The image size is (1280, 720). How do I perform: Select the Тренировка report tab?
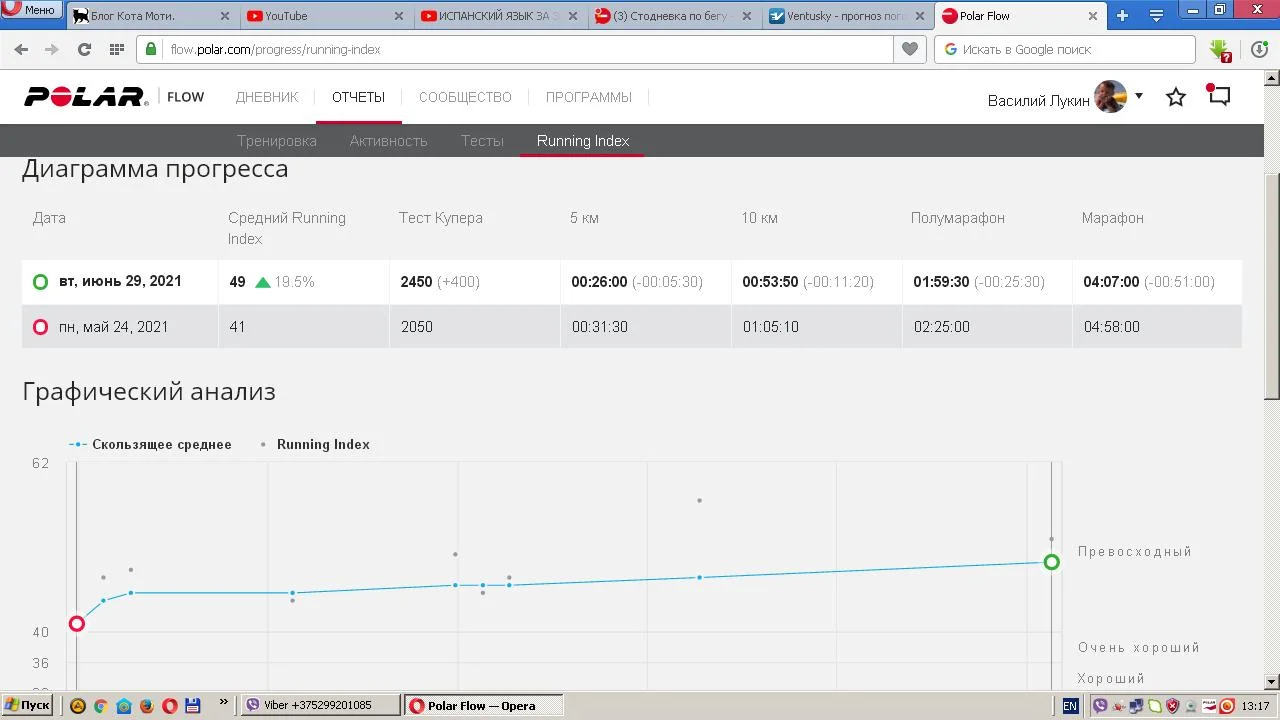[277, 141]
